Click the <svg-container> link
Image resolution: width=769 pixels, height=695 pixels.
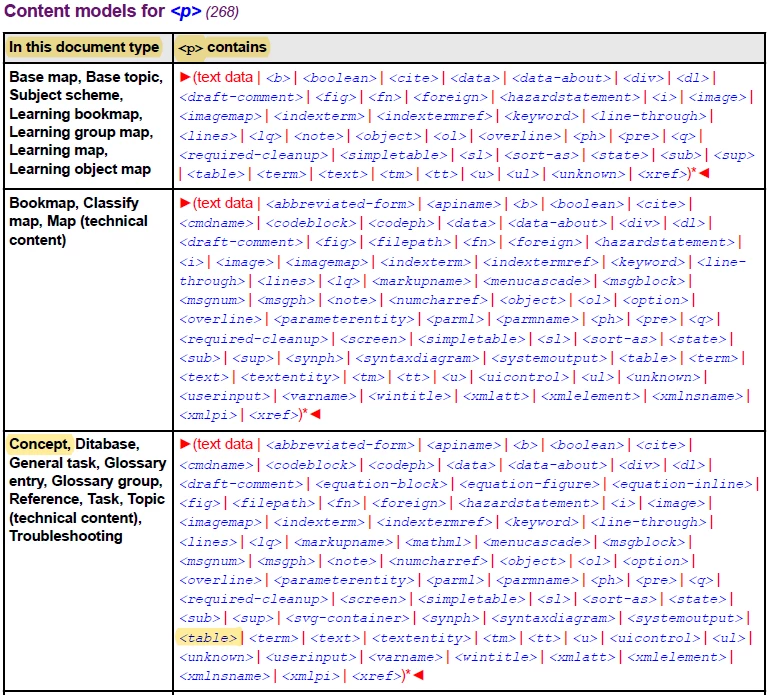[x=348, y=618]
